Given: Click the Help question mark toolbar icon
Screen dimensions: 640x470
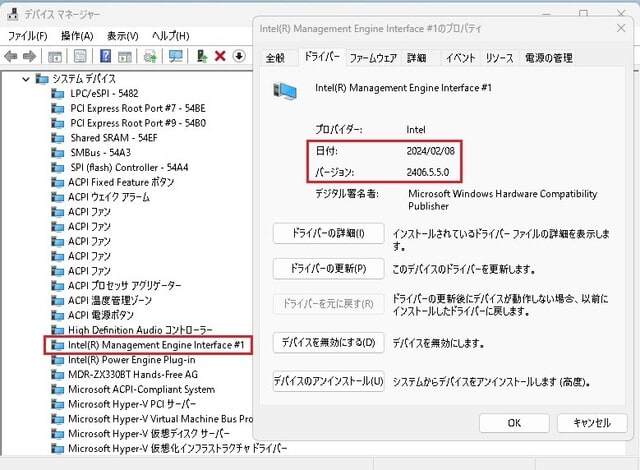Looking at the screenshot, I should coord(105,55).
